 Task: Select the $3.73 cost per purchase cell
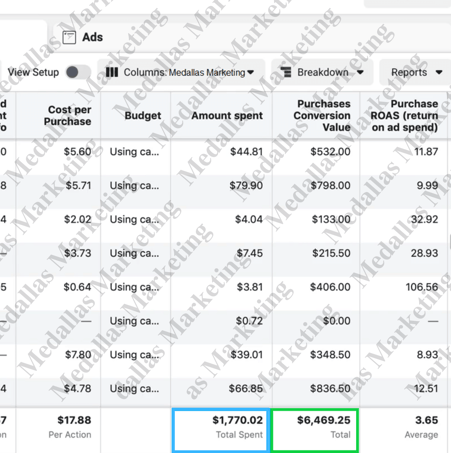point(77,253)
